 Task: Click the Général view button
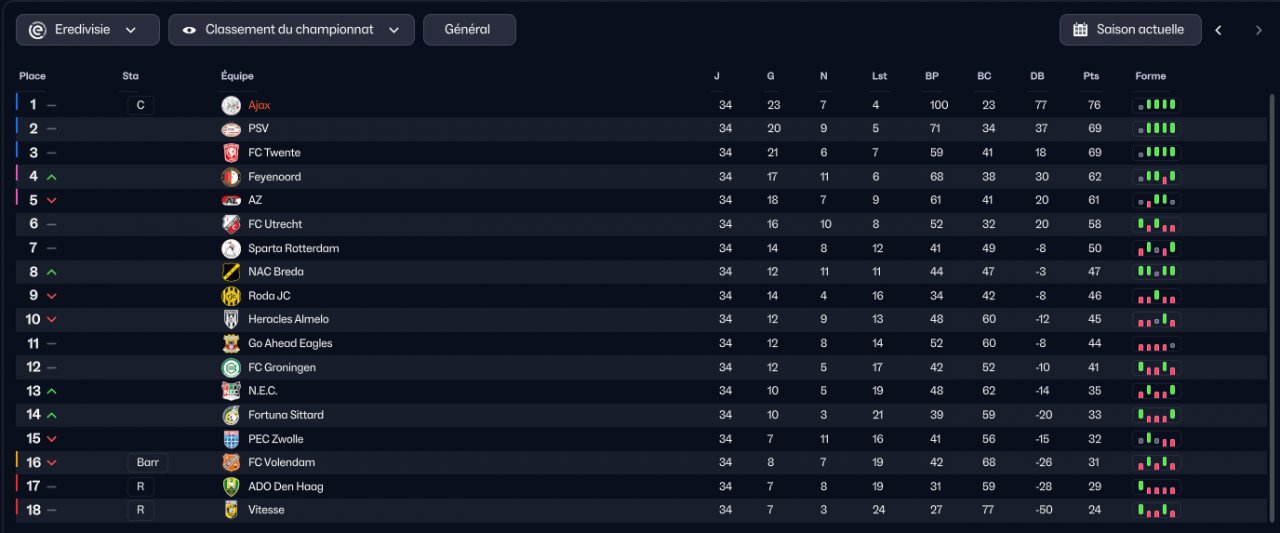(x=469, y=30)
